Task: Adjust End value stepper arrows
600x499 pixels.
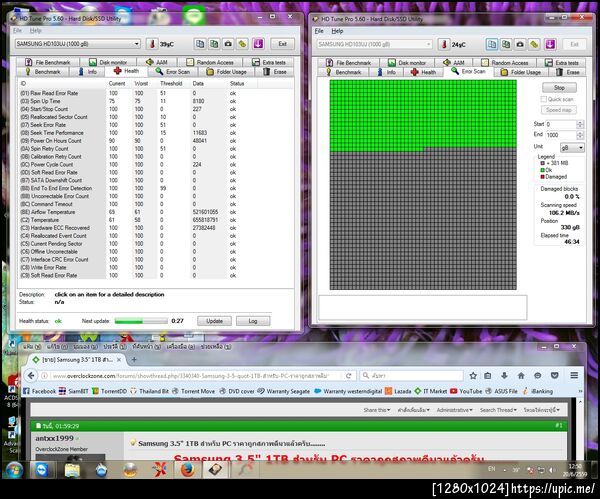Action: click(x=580, y=135)
